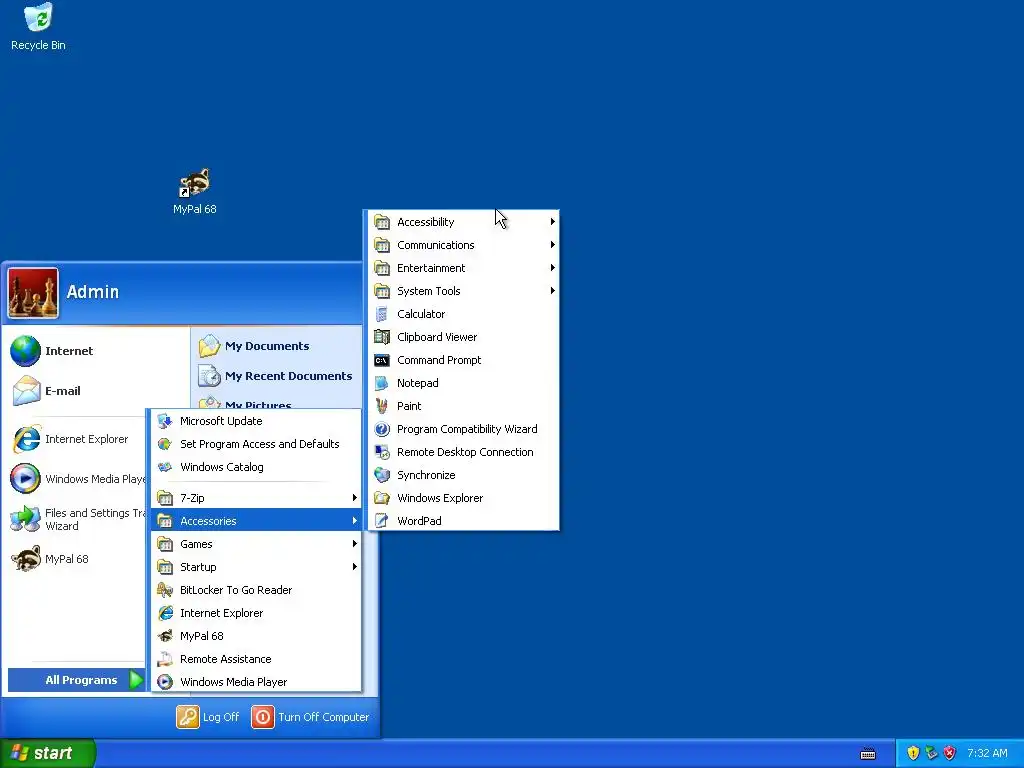Click the Start button

tap(48, 753)
